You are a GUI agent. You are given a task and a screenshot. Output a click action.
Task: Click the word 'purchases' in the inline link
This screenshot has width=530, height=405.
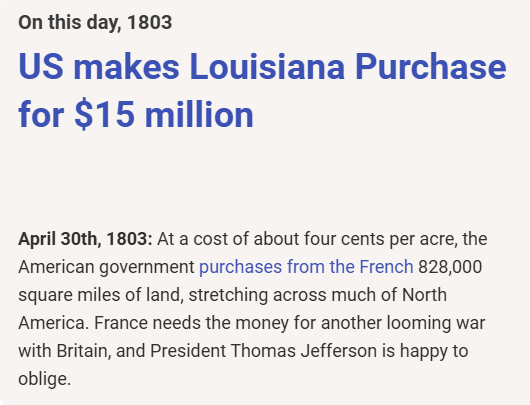point(240,267)
